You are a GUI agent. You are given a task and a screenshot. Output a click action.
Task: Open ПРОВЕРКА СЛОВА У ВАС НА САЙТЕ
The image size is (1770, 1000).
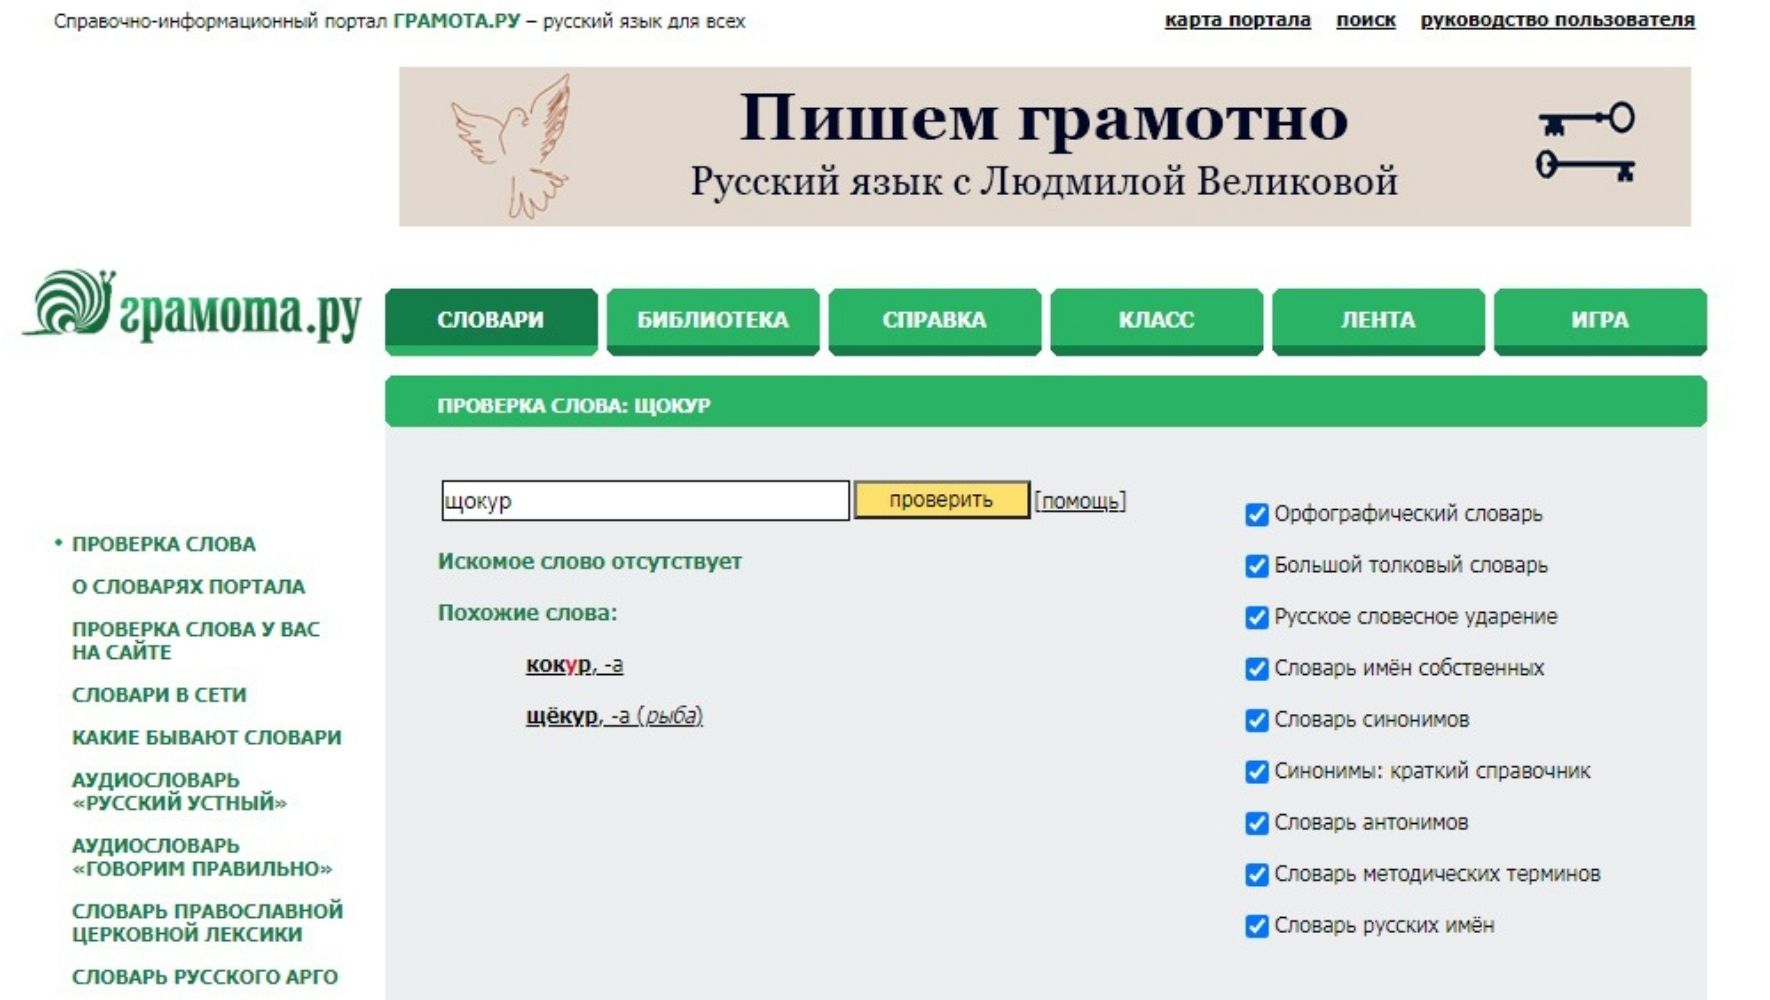(x=196, y=641)
